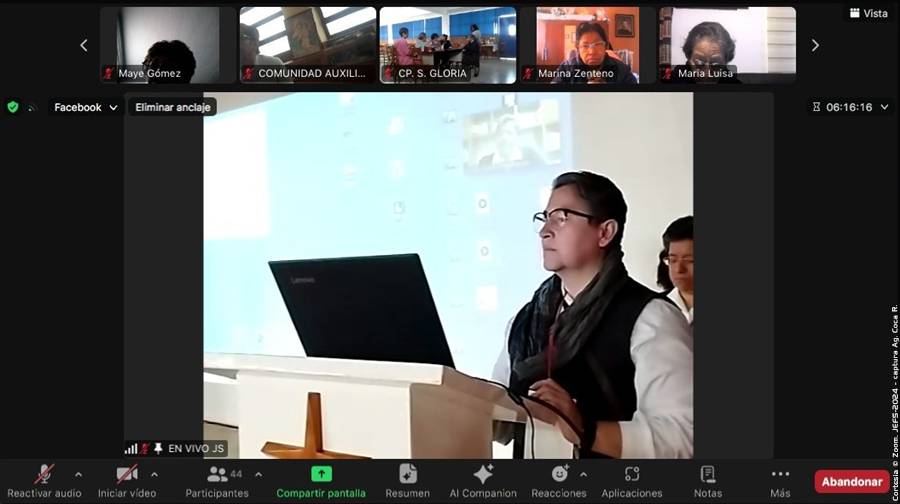Select Maria Luisa video thumbnail
Screen dimensions: 900x504
(x=727, y=45)
